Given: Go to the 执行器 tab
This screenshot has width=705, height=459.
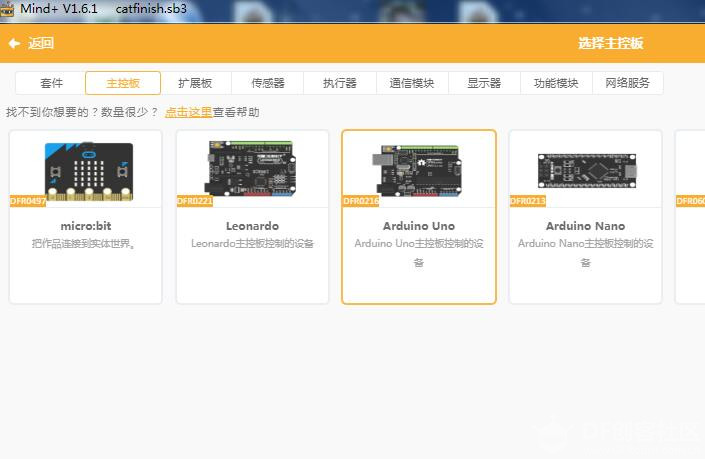Looking at the screenshot, I should click(339, 83).
